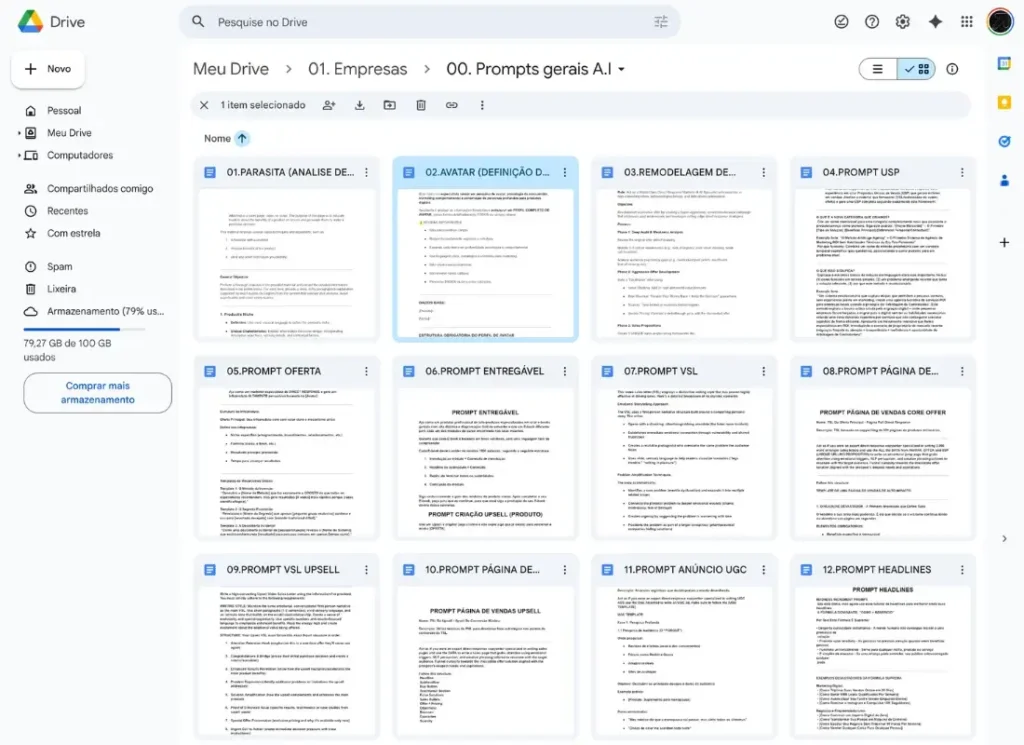Screen dimensions: 1024x745
Task: Open the Gemini sparkle icon in header
Action: 935,22
